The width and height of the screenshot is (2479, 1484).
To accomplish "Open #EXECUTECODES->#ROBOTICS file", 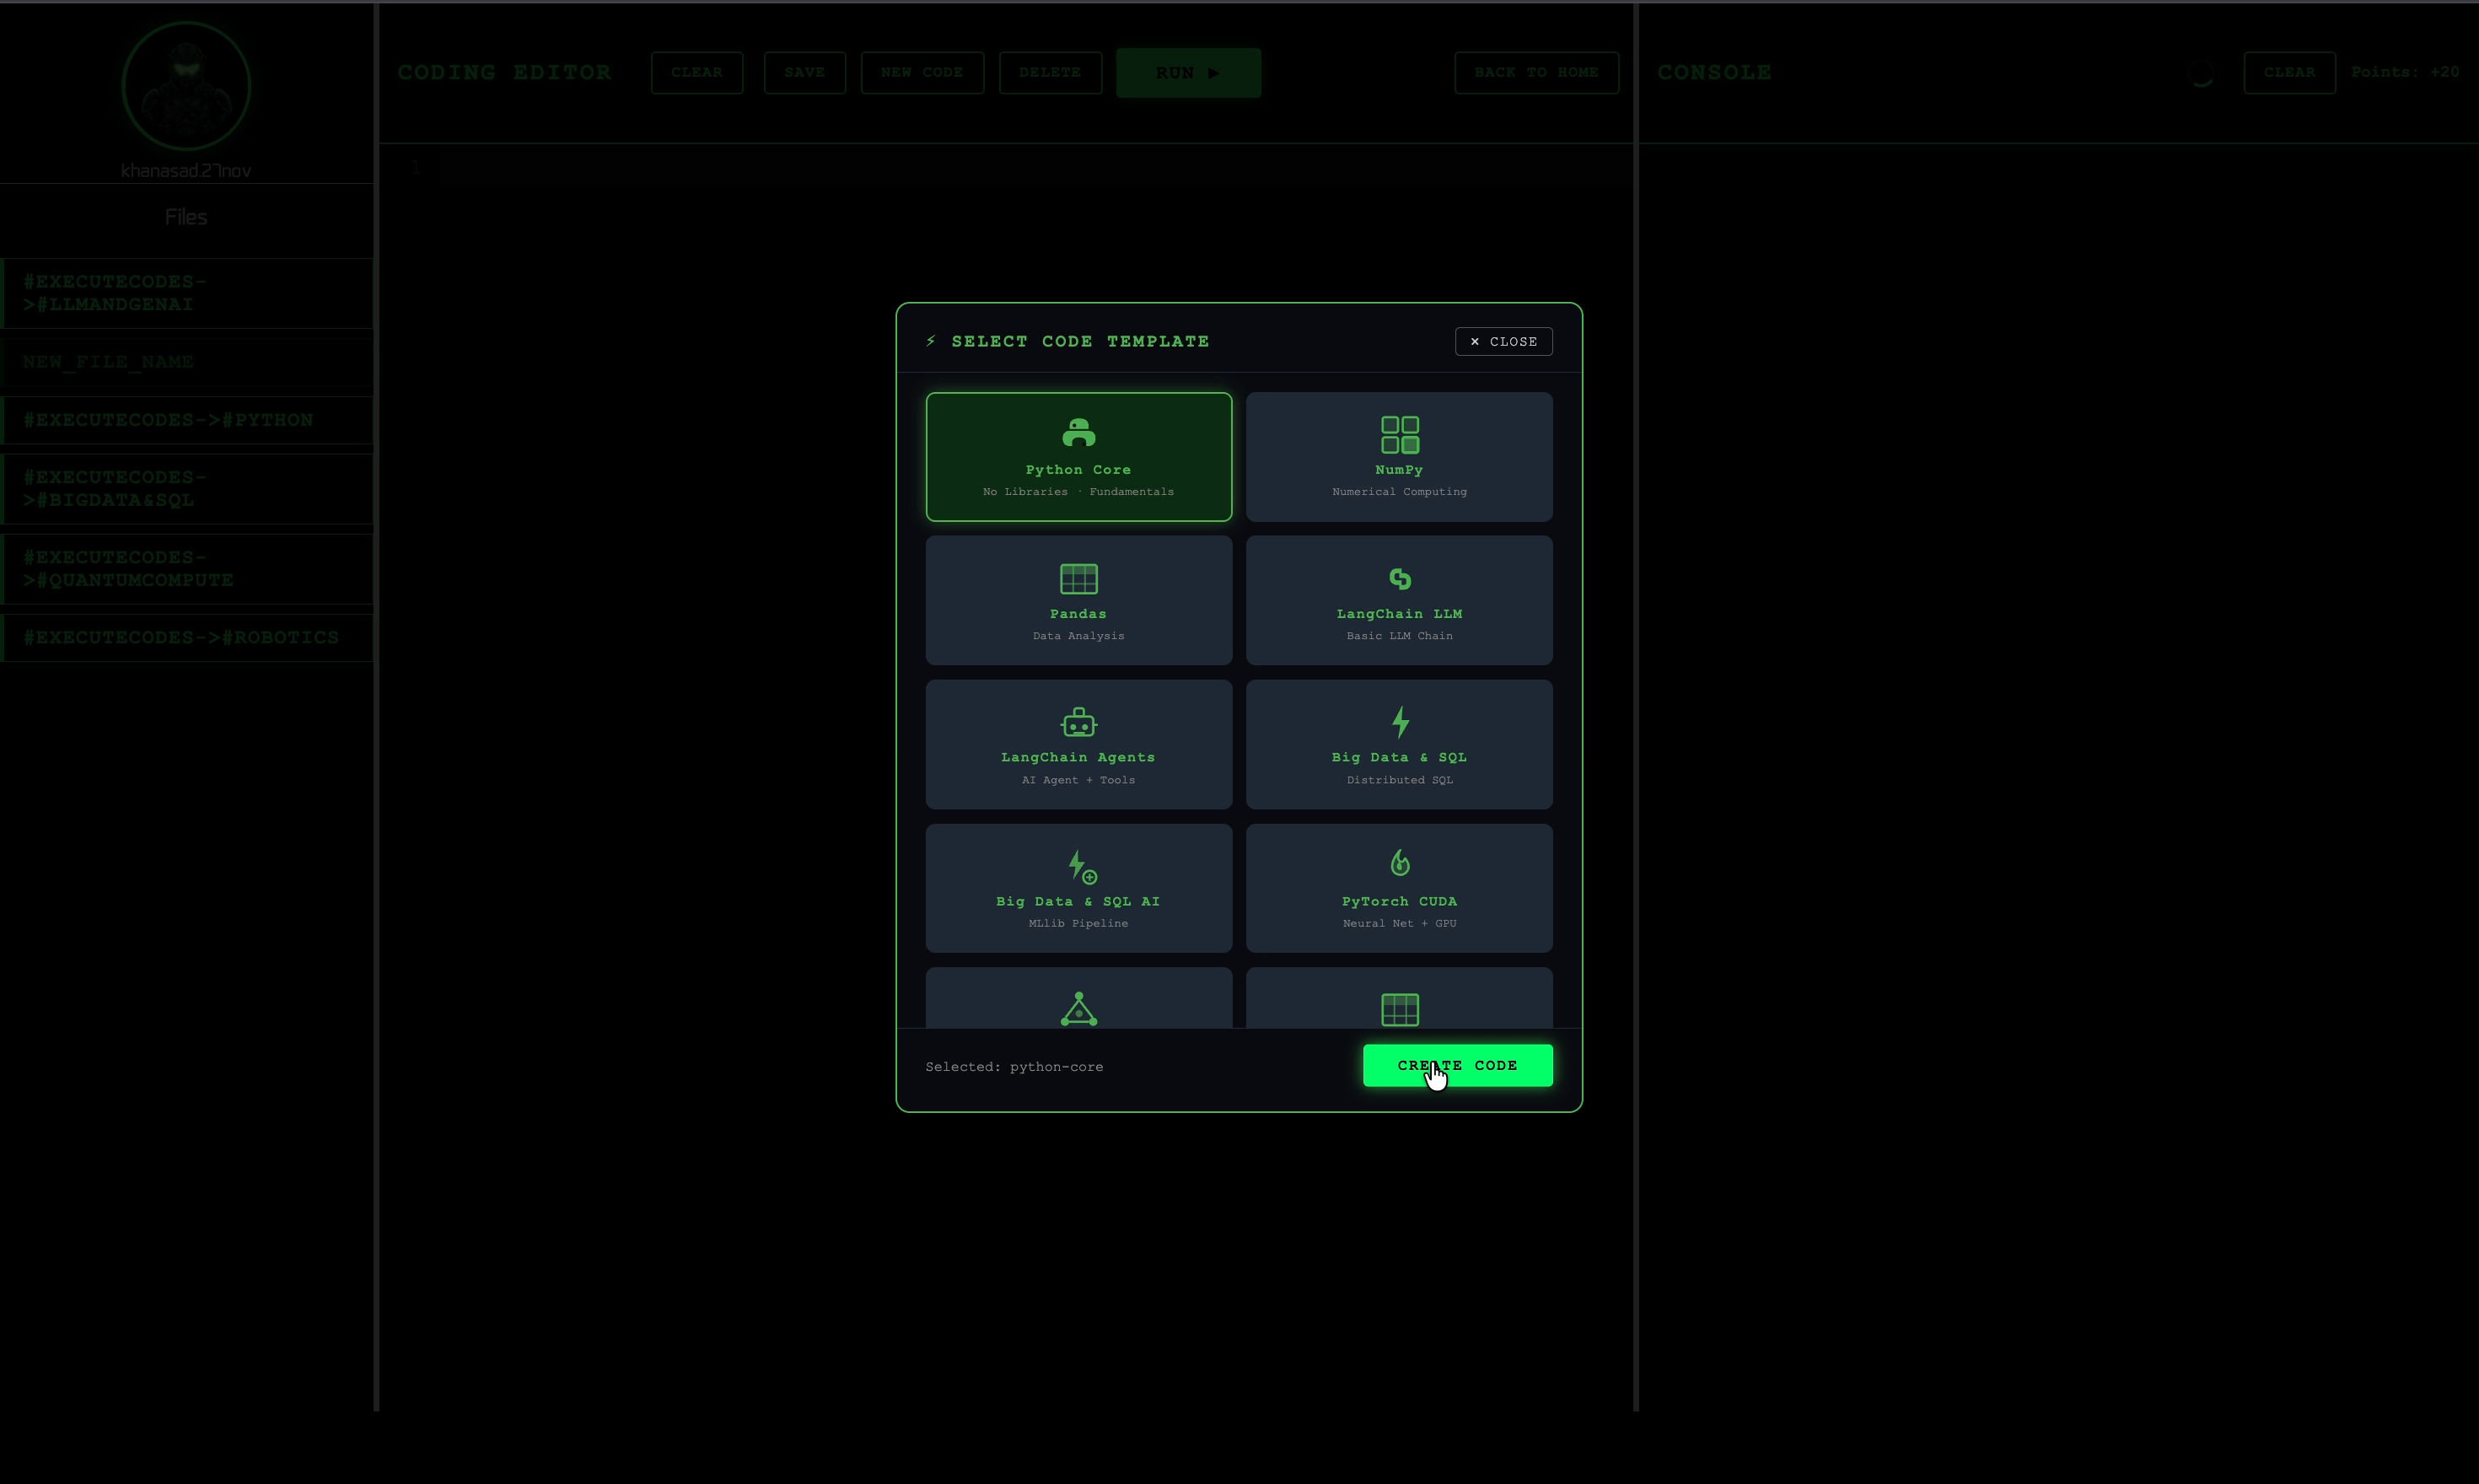I will tap(187, 638).
